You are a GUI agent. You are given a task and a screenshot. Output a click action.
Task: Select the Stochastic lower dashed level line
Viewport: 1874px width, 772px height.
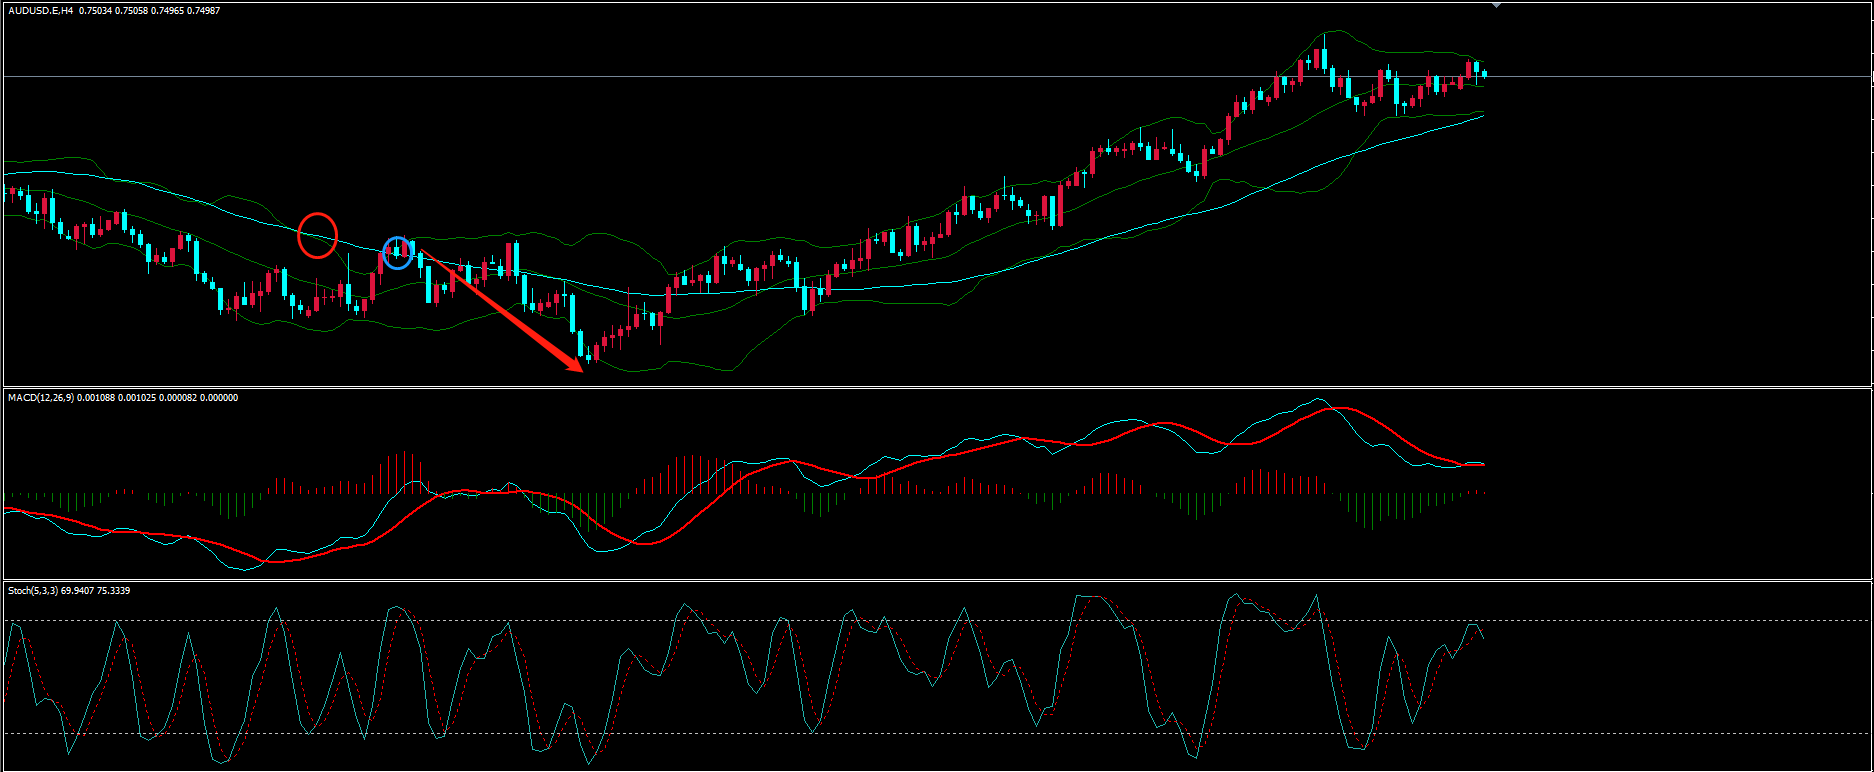pyautogui.click(x=1650, y=734)
